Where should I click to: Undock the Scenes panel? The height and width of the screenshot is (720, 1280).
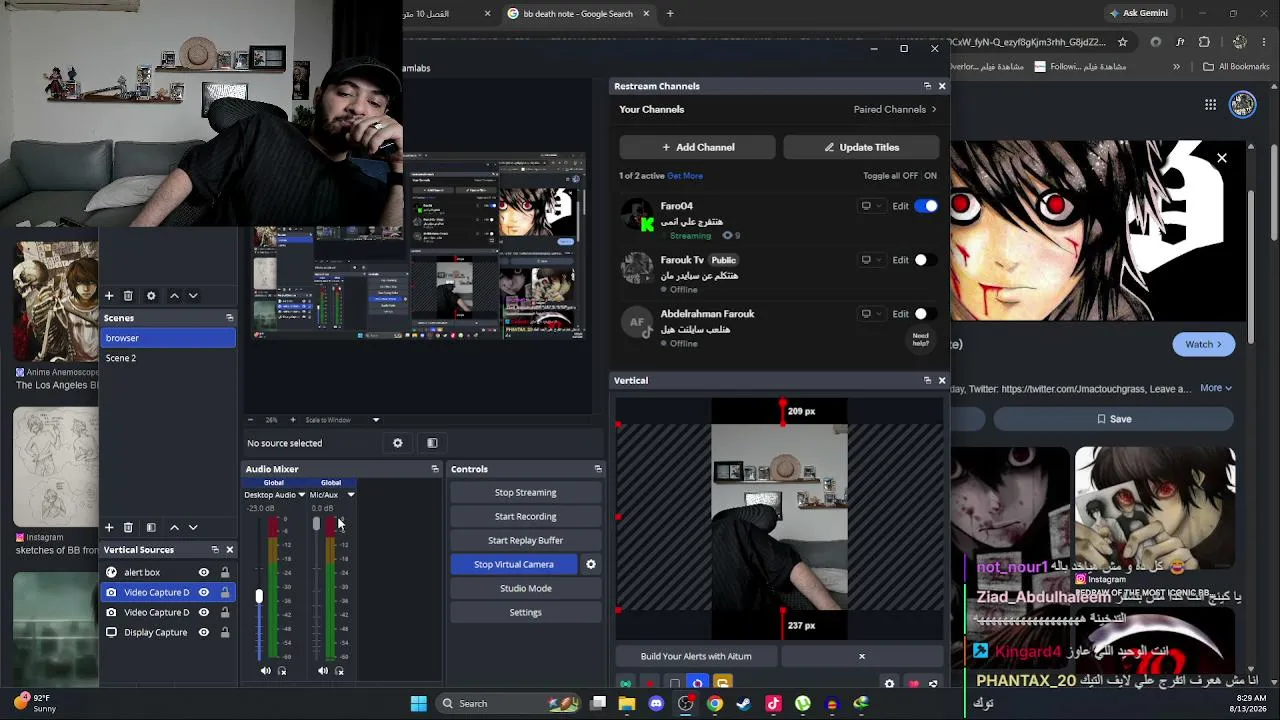pos(229,318)
